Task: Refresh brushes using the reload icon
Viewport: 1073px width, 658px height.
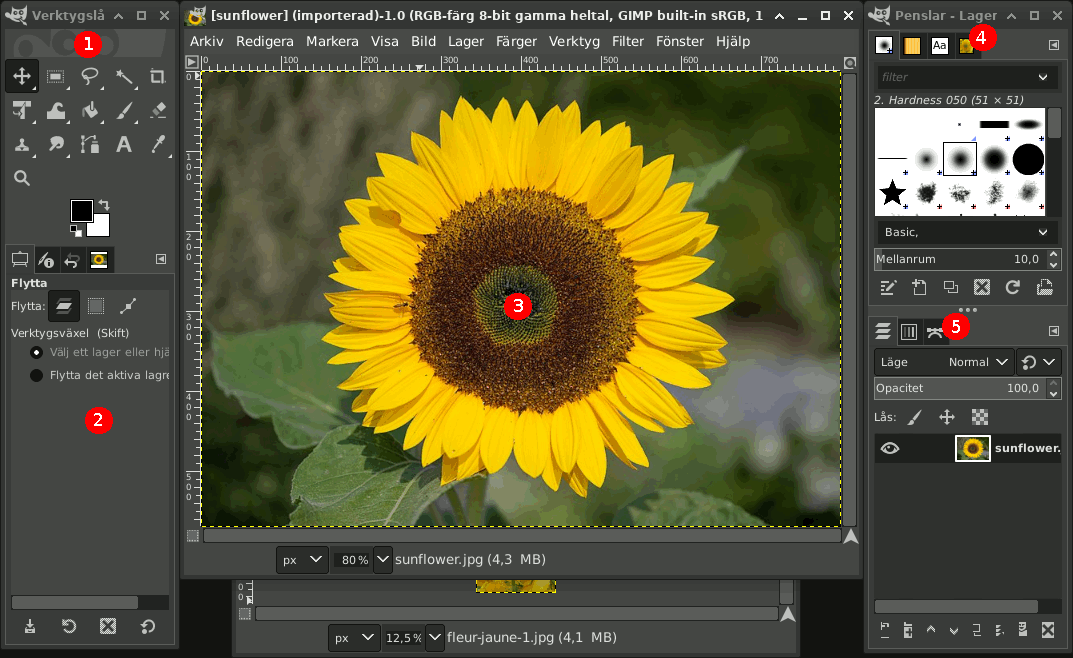Action: tap(1012, 287)
